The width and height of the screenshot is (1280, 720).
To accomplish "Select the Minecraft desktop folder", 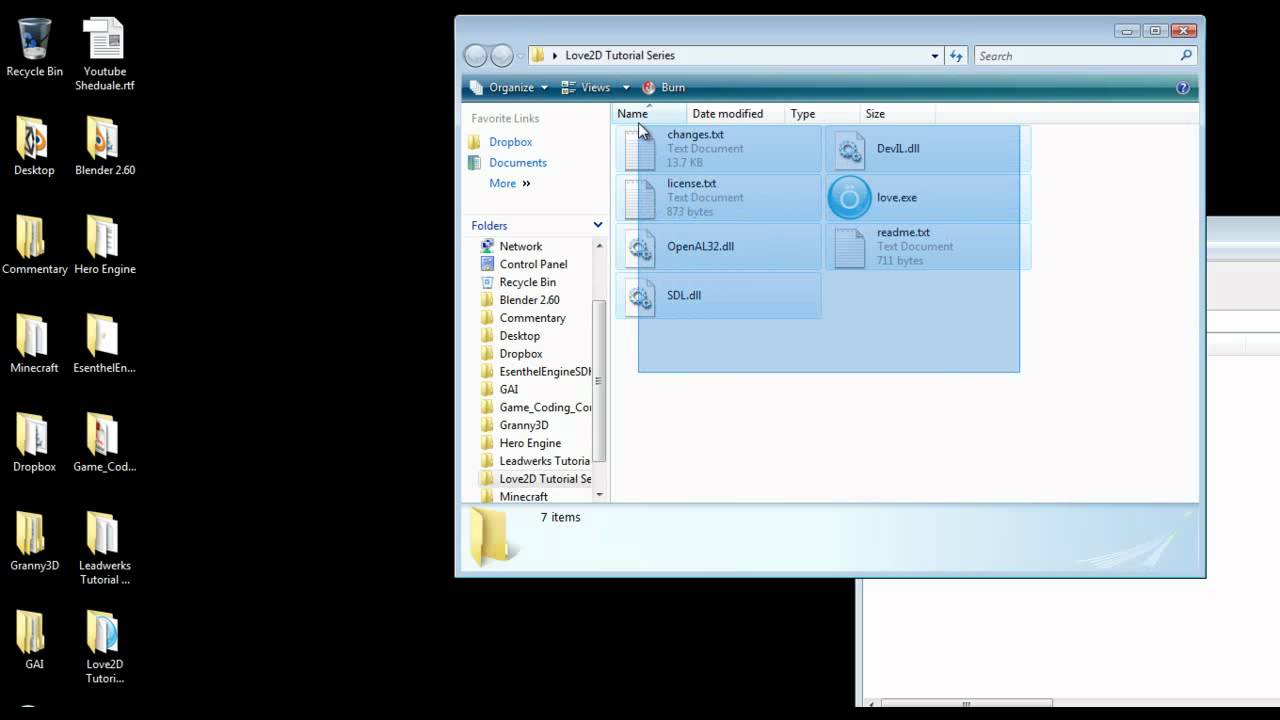I will (x=34, y=344).
